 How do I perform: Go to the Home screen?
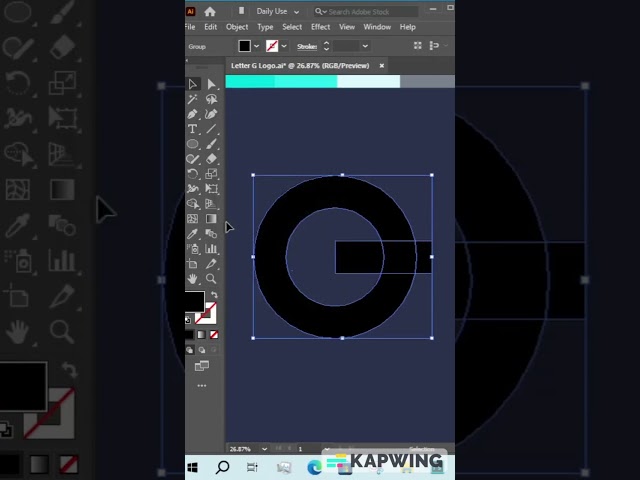(210, 11)
